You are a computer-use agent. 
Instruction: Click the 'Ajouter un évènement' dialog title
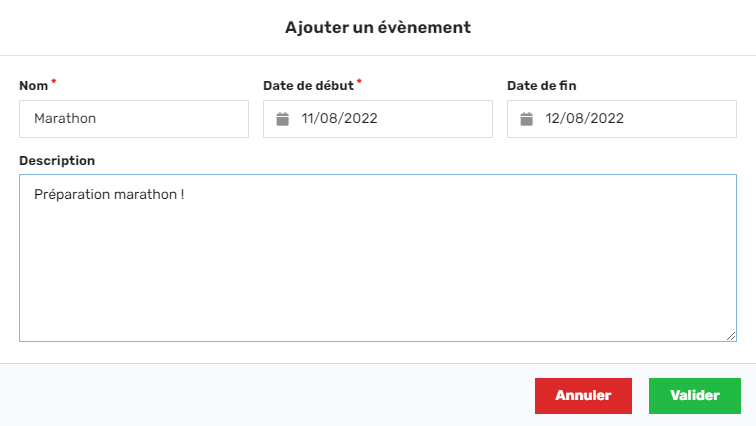pos(378,27)
